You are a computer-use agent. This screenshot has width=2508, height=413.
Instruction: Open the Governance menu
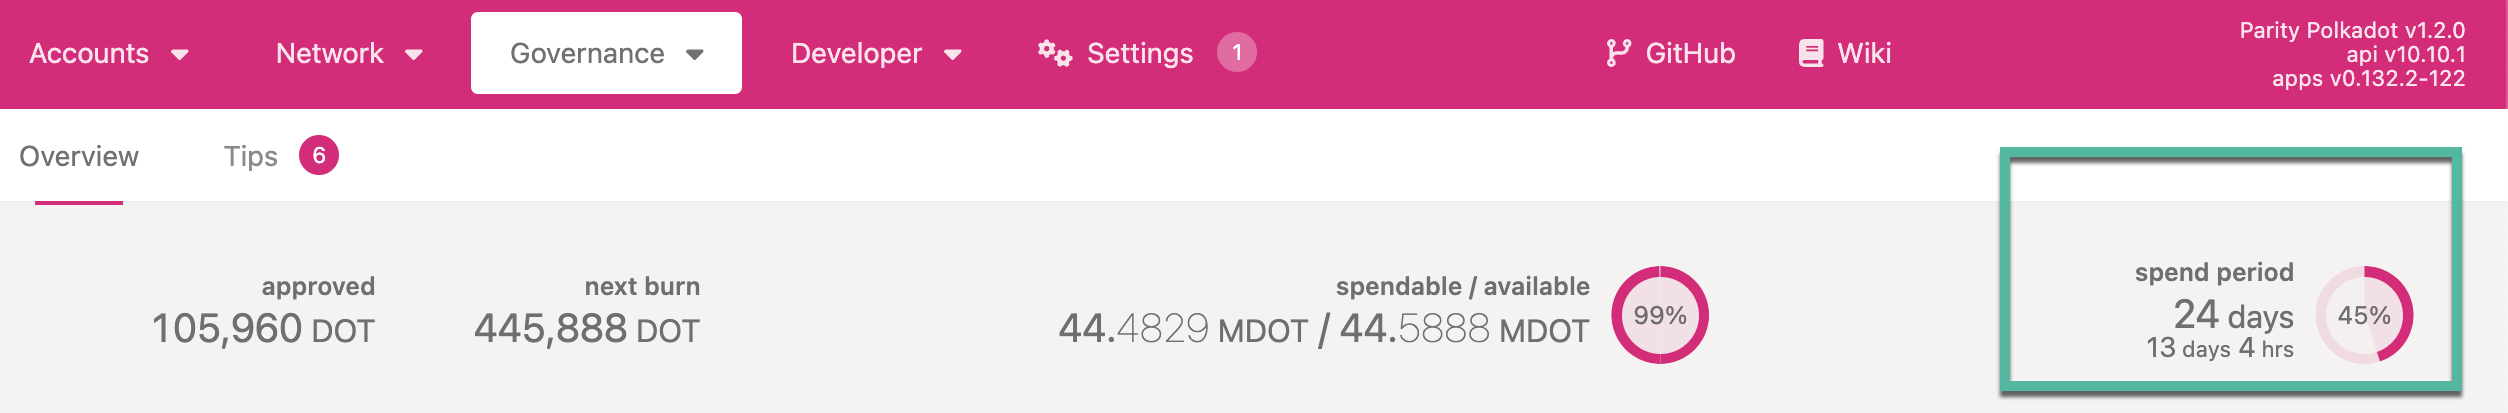(587, 54)
